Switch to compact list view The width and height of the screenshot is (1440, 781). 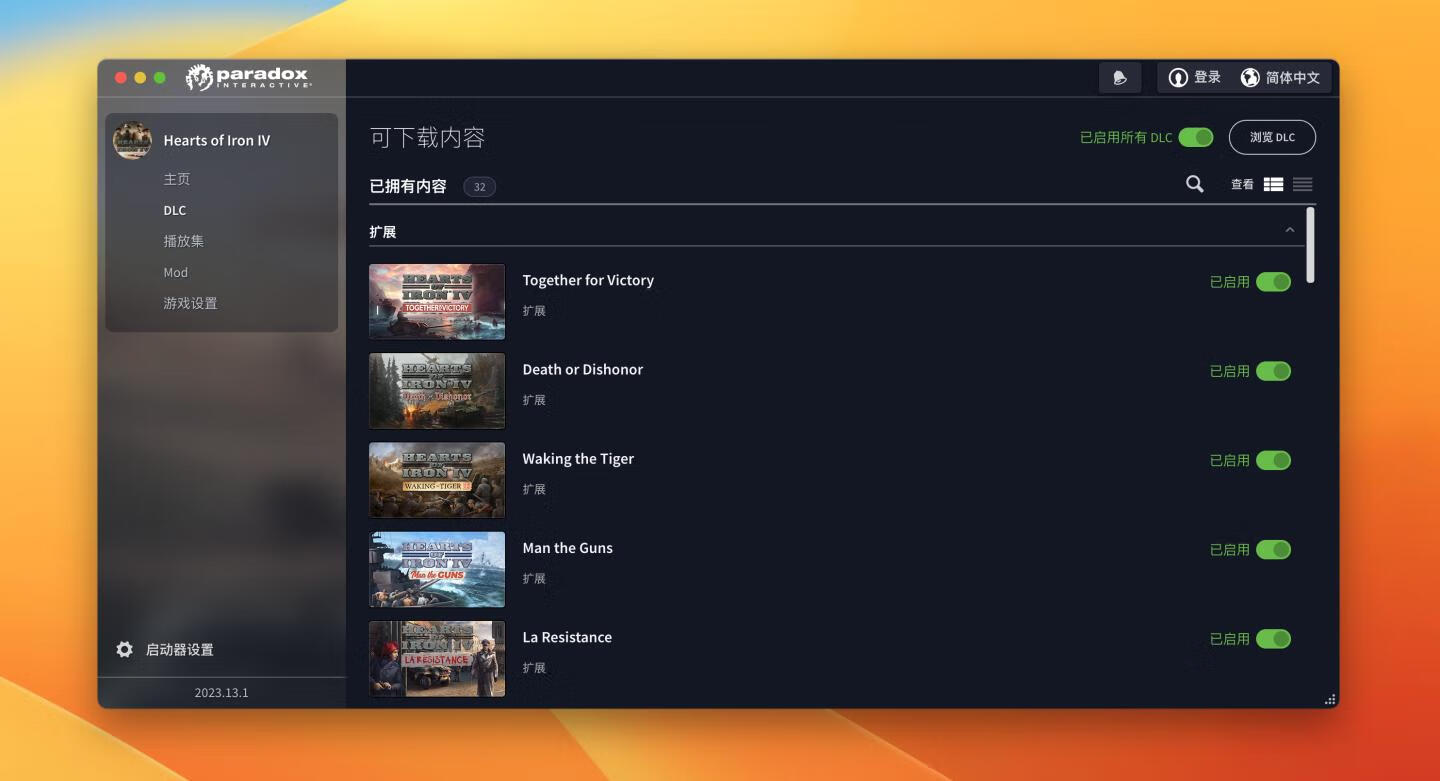[1302, 184]
